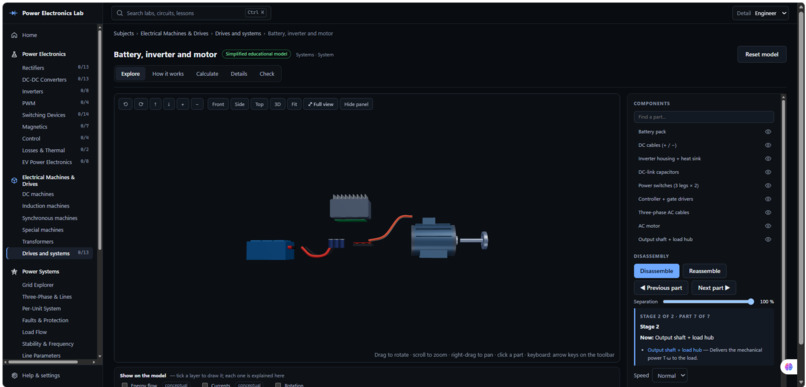The height and width of the screenshot is (387, 806).
Task: Tilt model down with down-arrow button
Action: click(169, 104)
